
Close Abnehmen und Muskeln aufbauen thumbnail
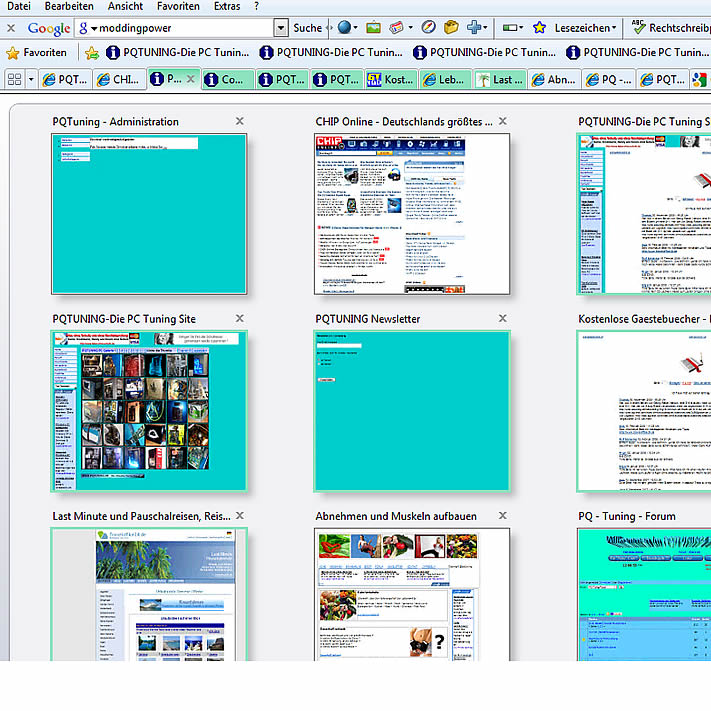point(502,516)
